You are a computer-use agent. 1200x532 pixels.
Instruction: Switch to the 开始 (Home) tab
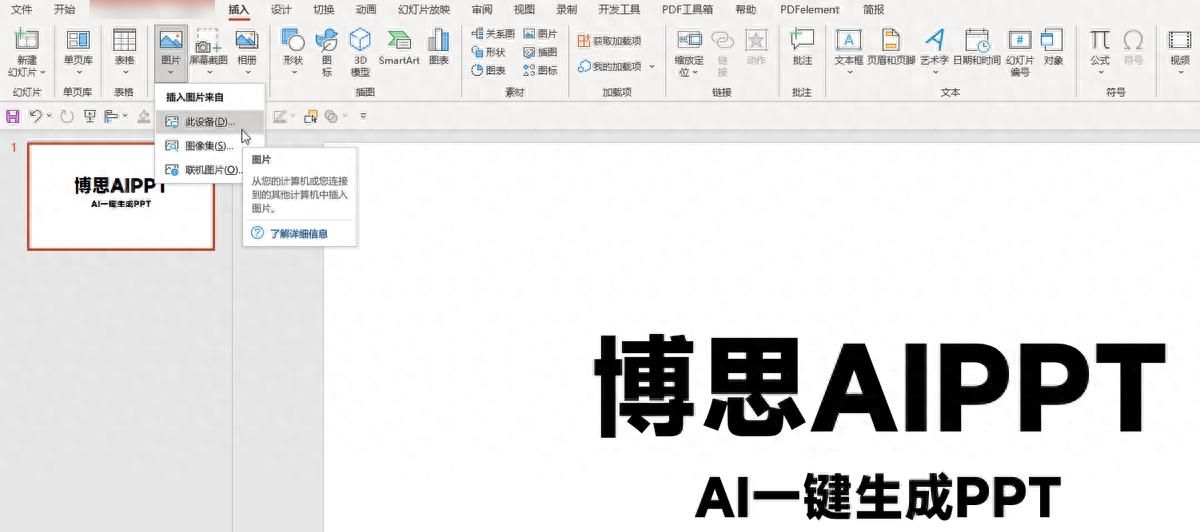point(64,9)
